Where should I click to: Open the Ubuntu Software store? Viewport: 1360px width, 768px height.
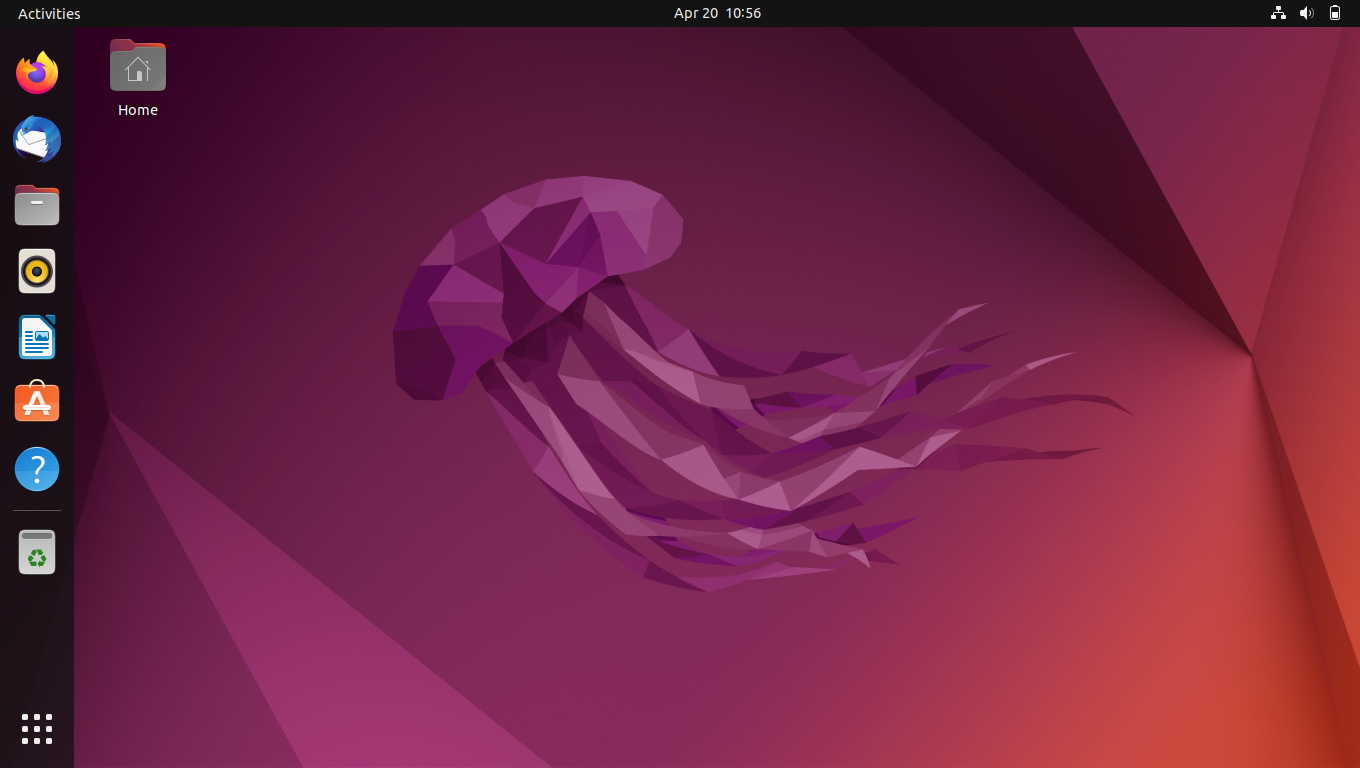click(37, 403)
